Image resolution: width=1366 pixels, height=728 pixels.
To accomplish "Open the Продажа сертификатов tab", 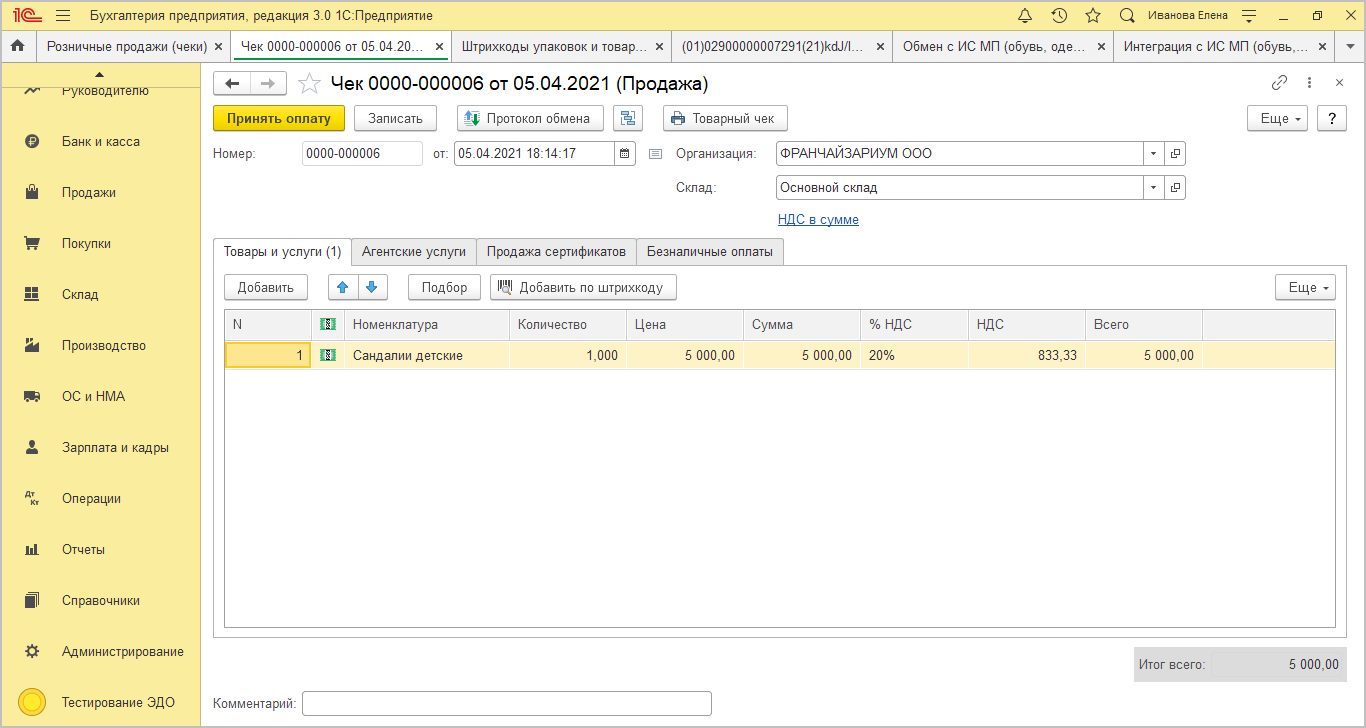I will [x=556, y=252].
